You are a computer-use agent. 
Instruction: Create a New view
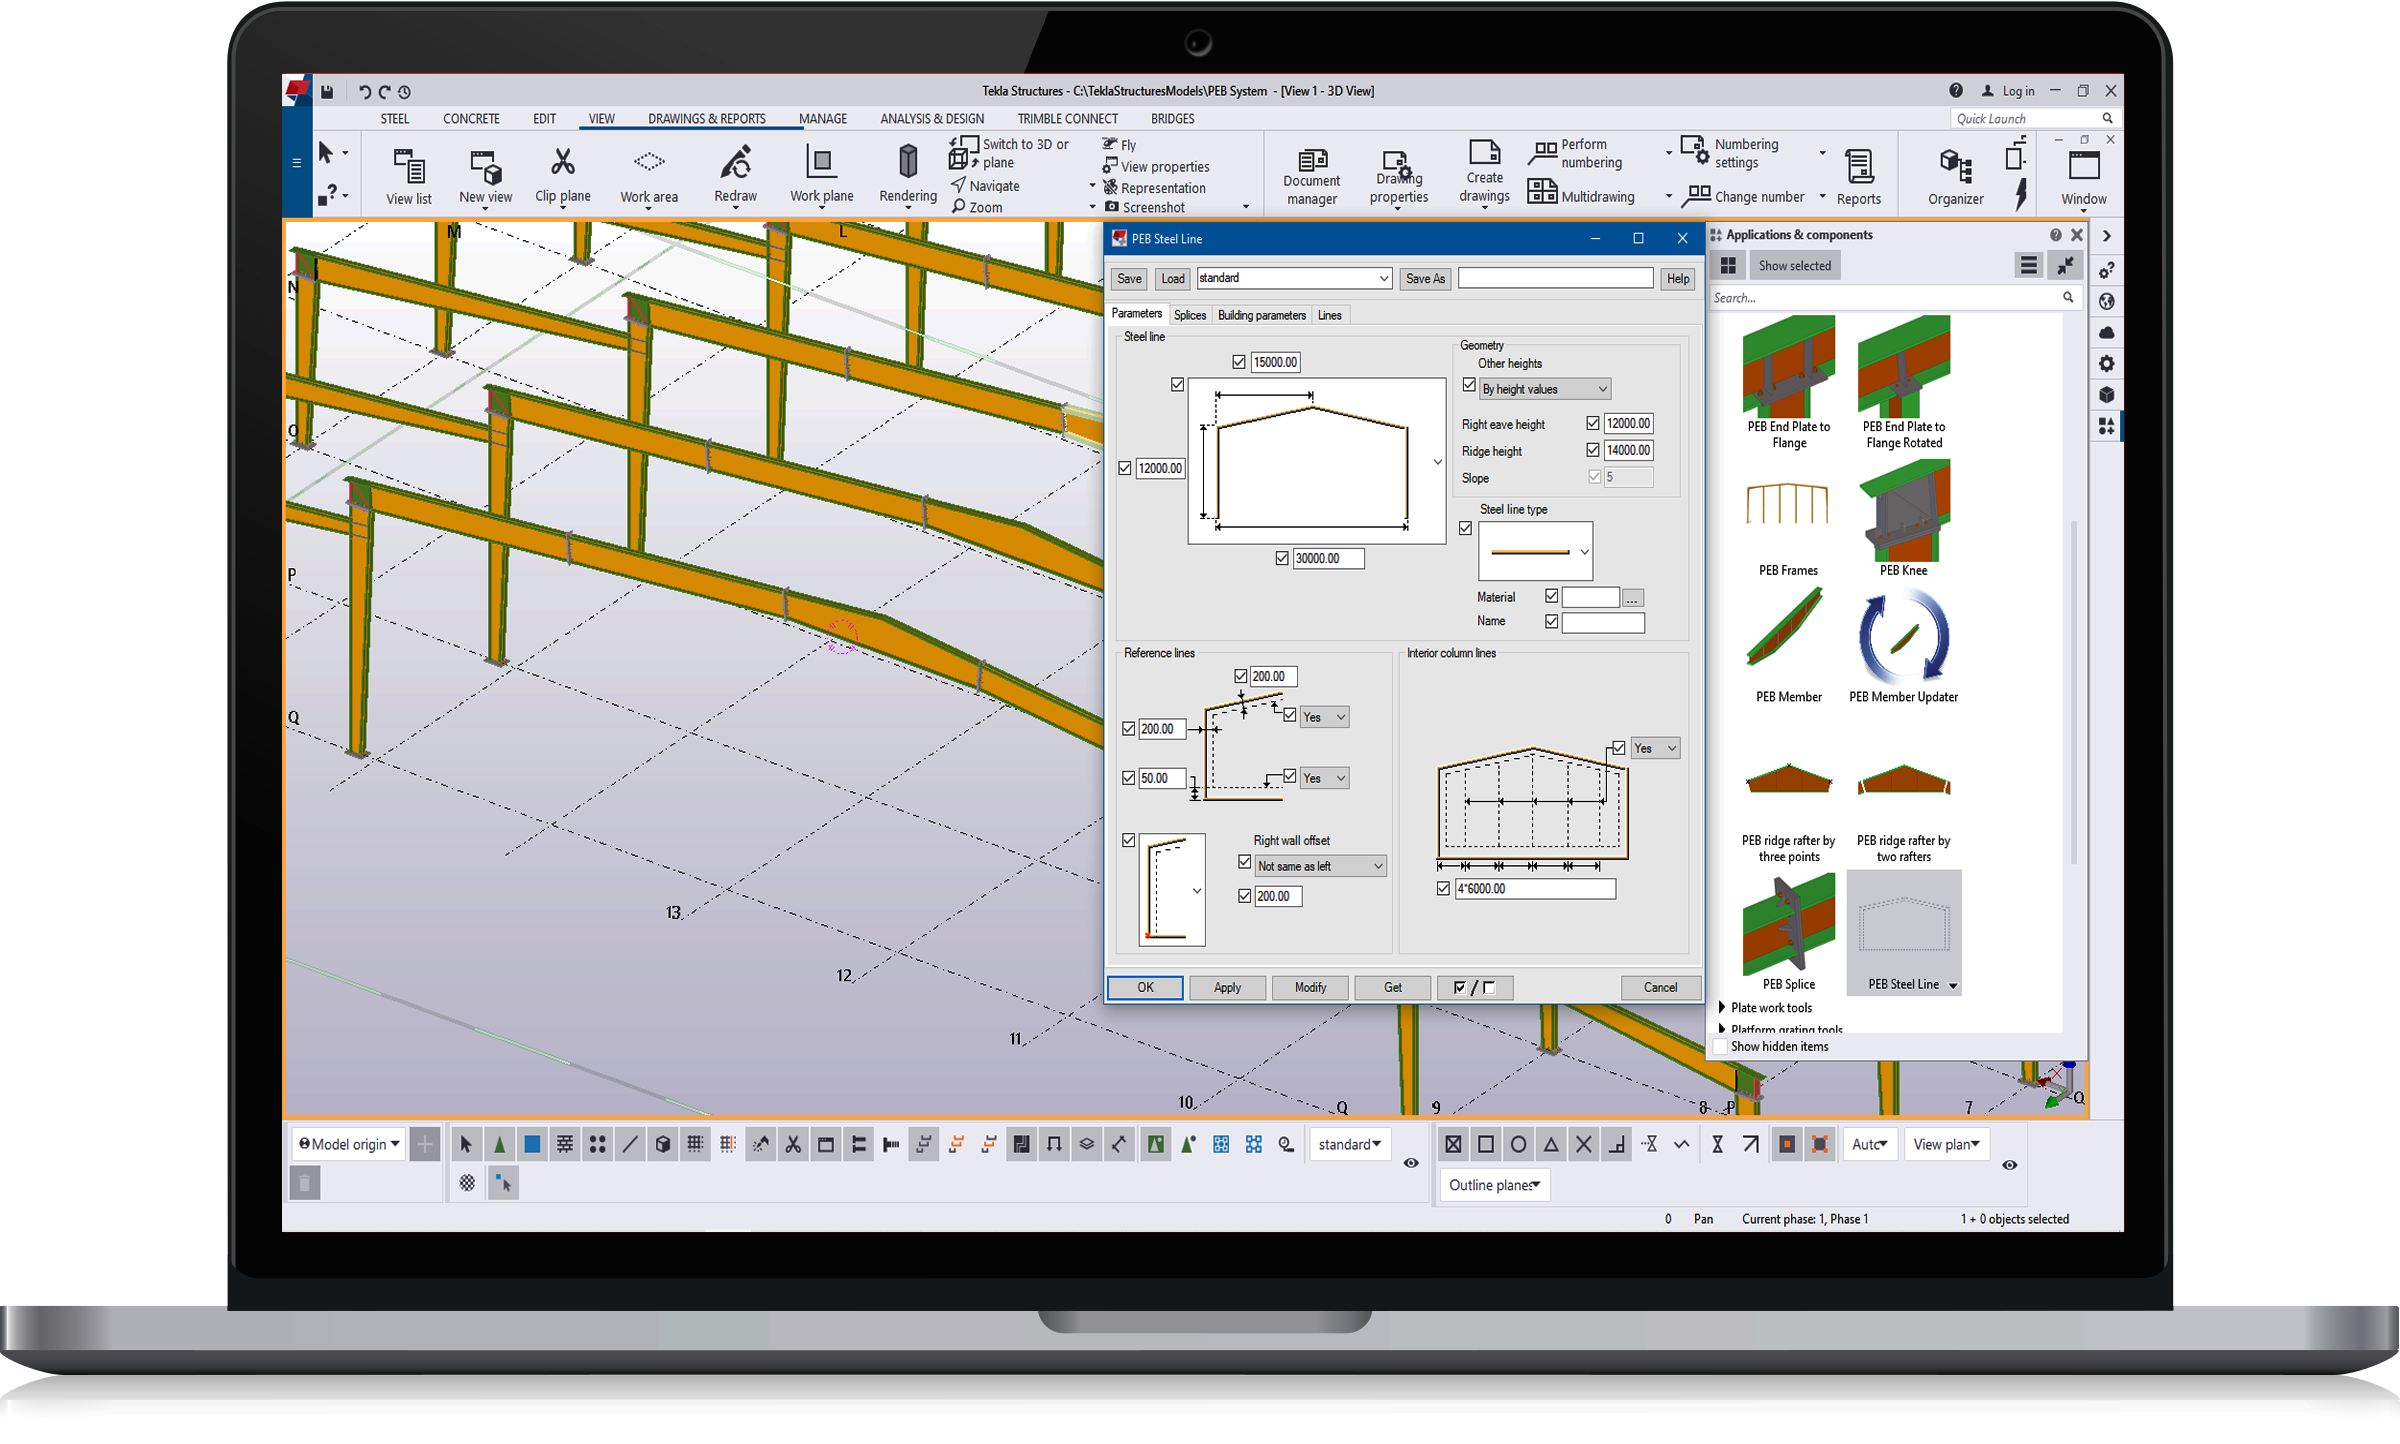(x=485, y=176)
